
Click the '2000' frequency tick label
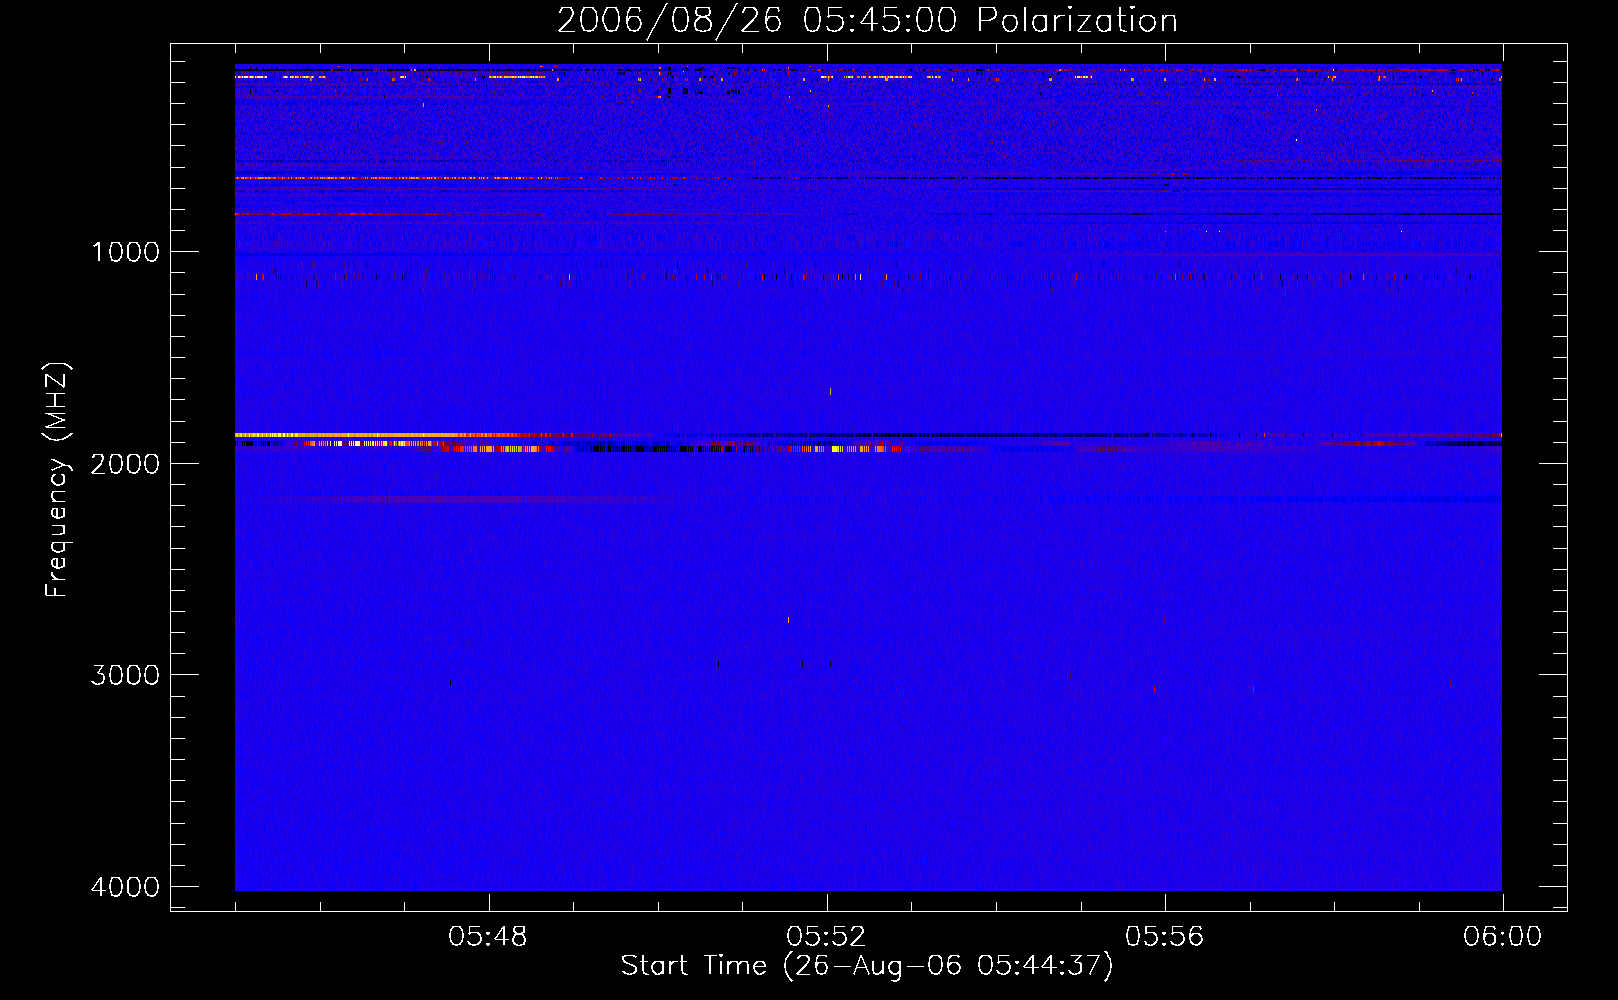pyautogui.click(x=126, y=464)
